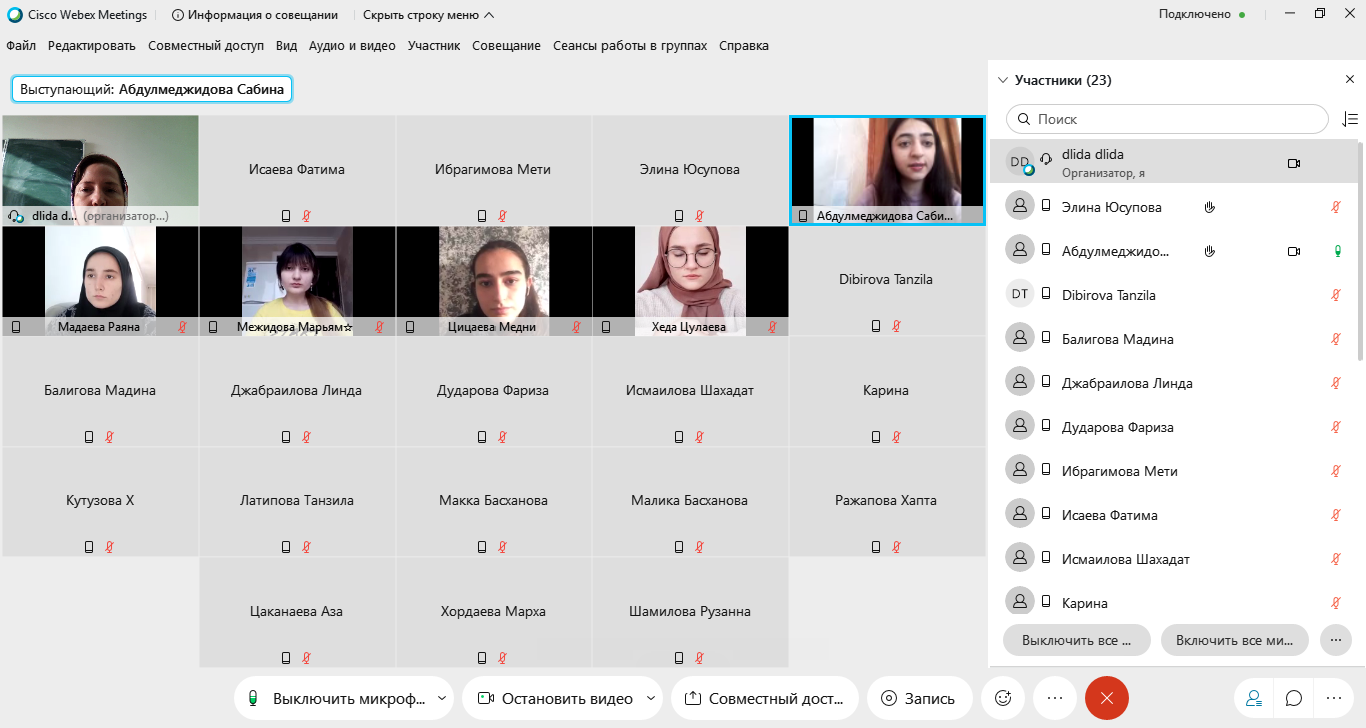Click the Исаева Фатима participant tile
This screenshot has height=728, width=1366.
297,170
